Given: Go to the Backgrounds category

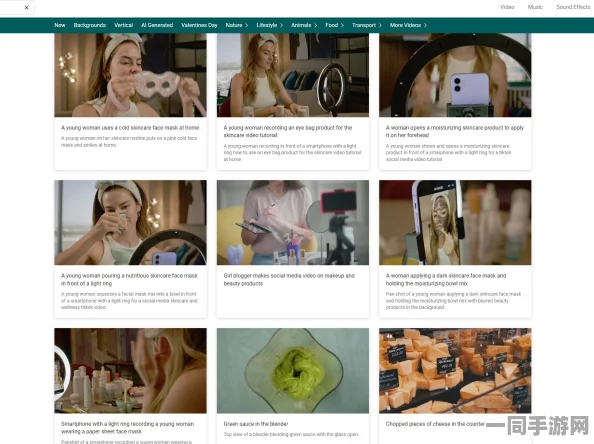Looking at the screenshot, I should [x=90, y=25].
